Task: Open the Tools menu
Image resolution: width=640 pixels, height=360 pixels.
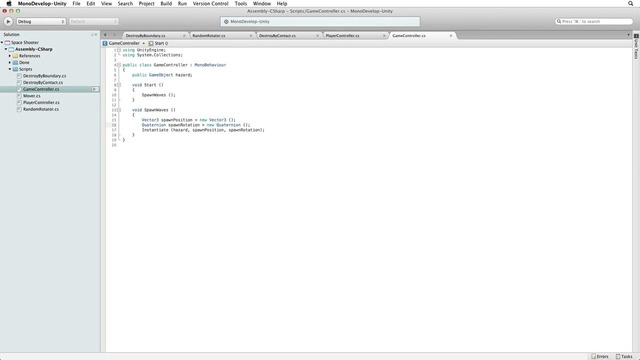Action: pos(241,3)
